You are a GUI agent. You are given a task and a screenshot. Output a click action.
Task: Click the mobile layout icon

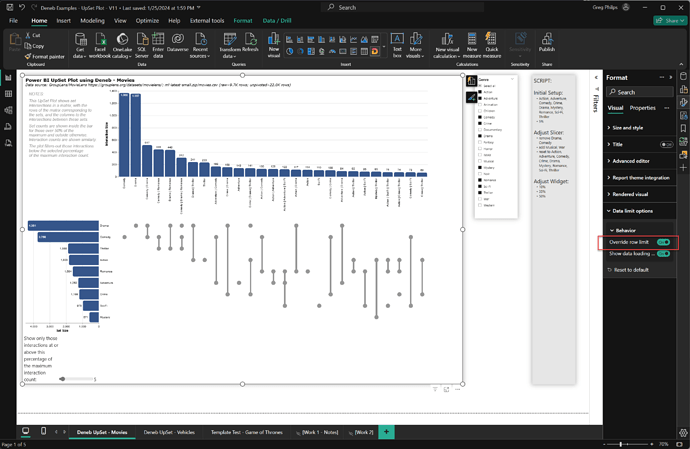[x=43, y=431]
